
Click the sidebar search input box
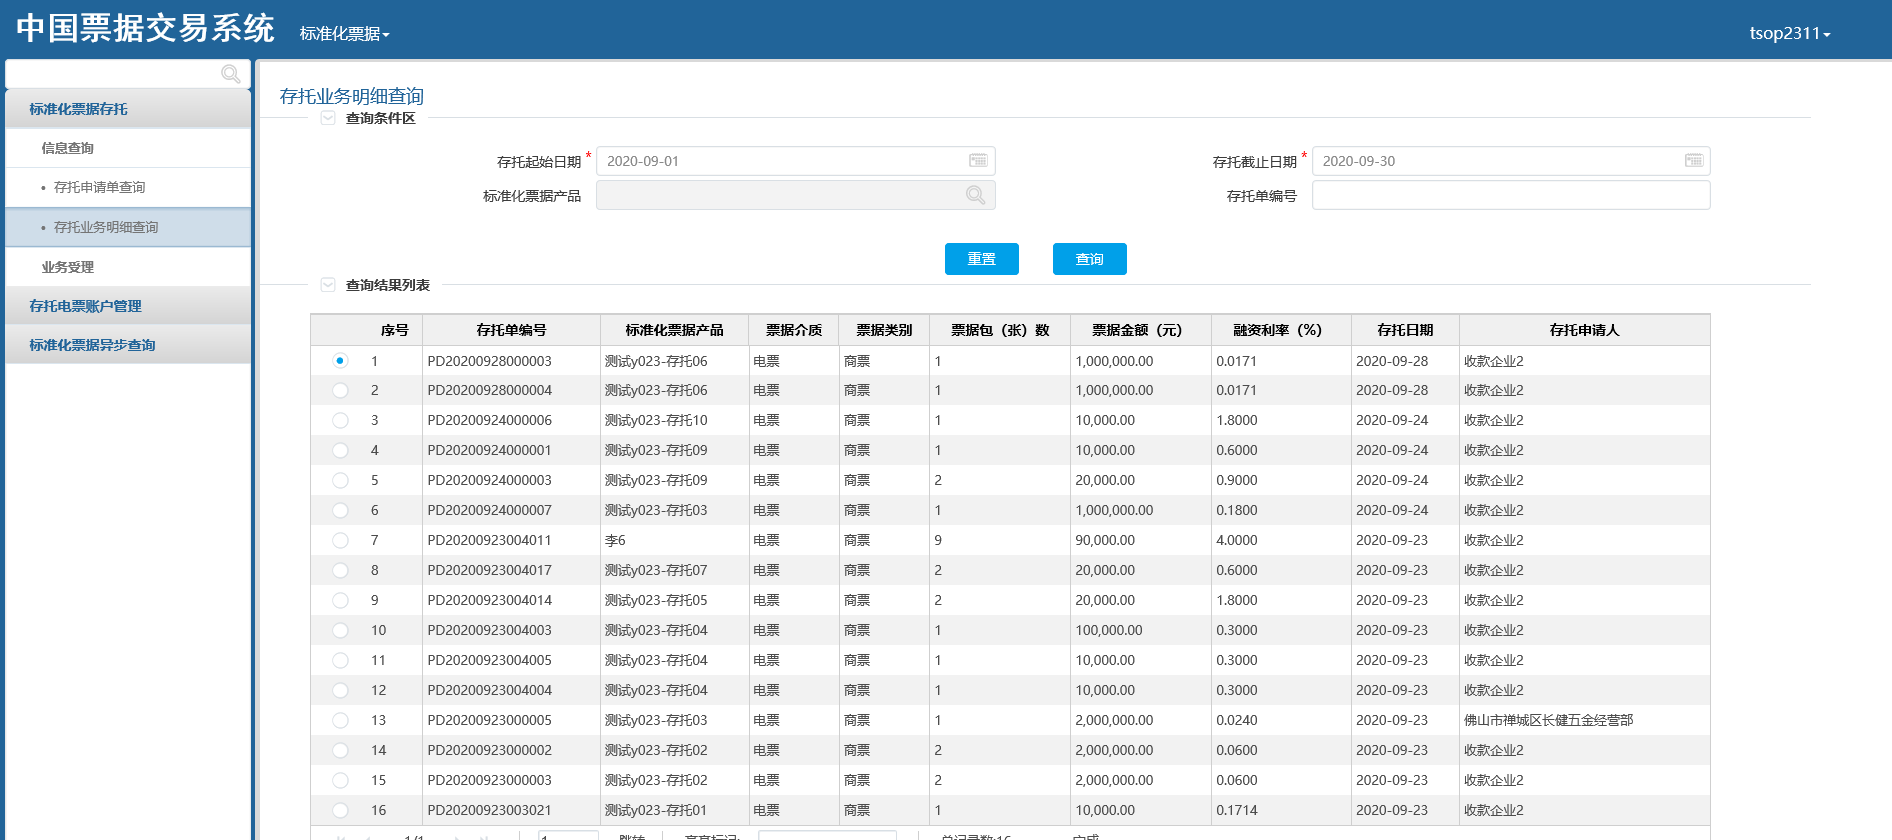point(128,74)
